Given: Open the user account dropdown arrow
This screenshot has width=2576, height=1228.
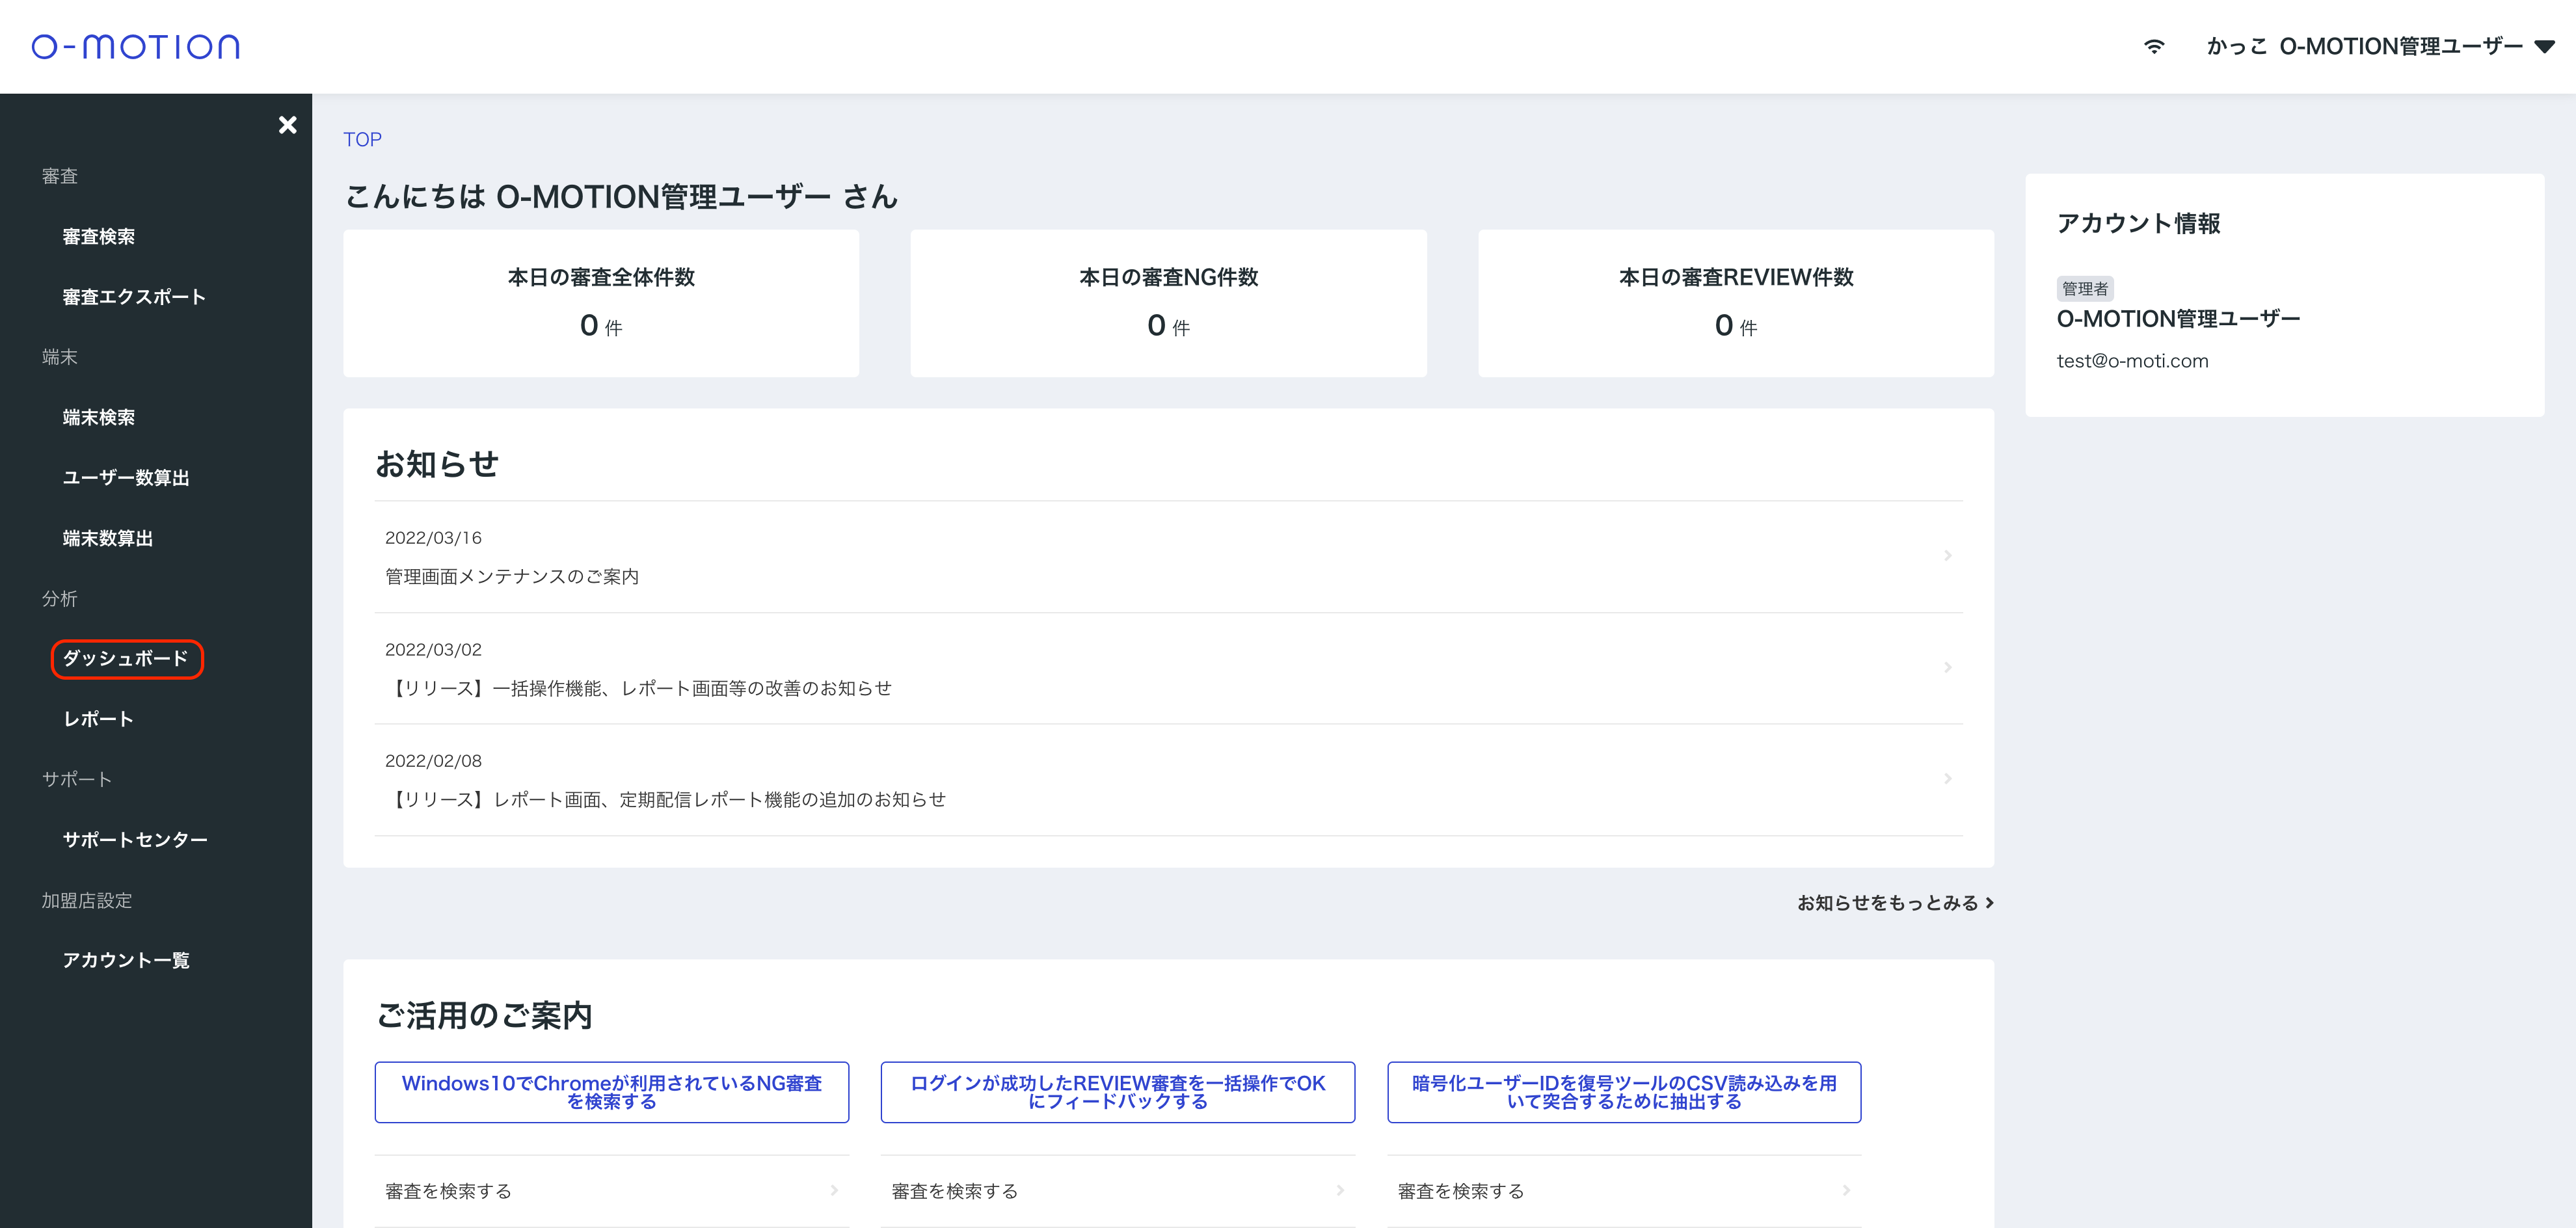Looking at the screenshot, I should click(x=2545, y=47).
